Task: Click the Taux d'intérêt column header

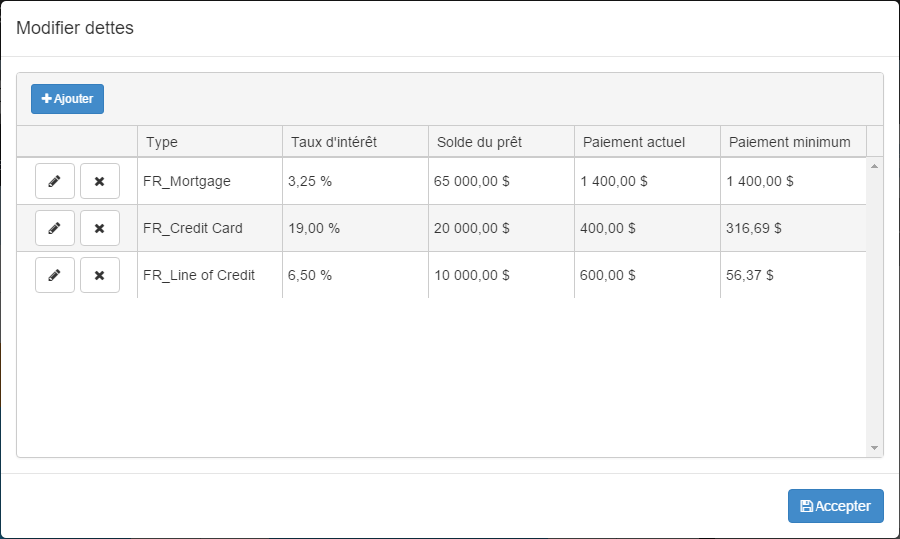Action: pos(334,142)
